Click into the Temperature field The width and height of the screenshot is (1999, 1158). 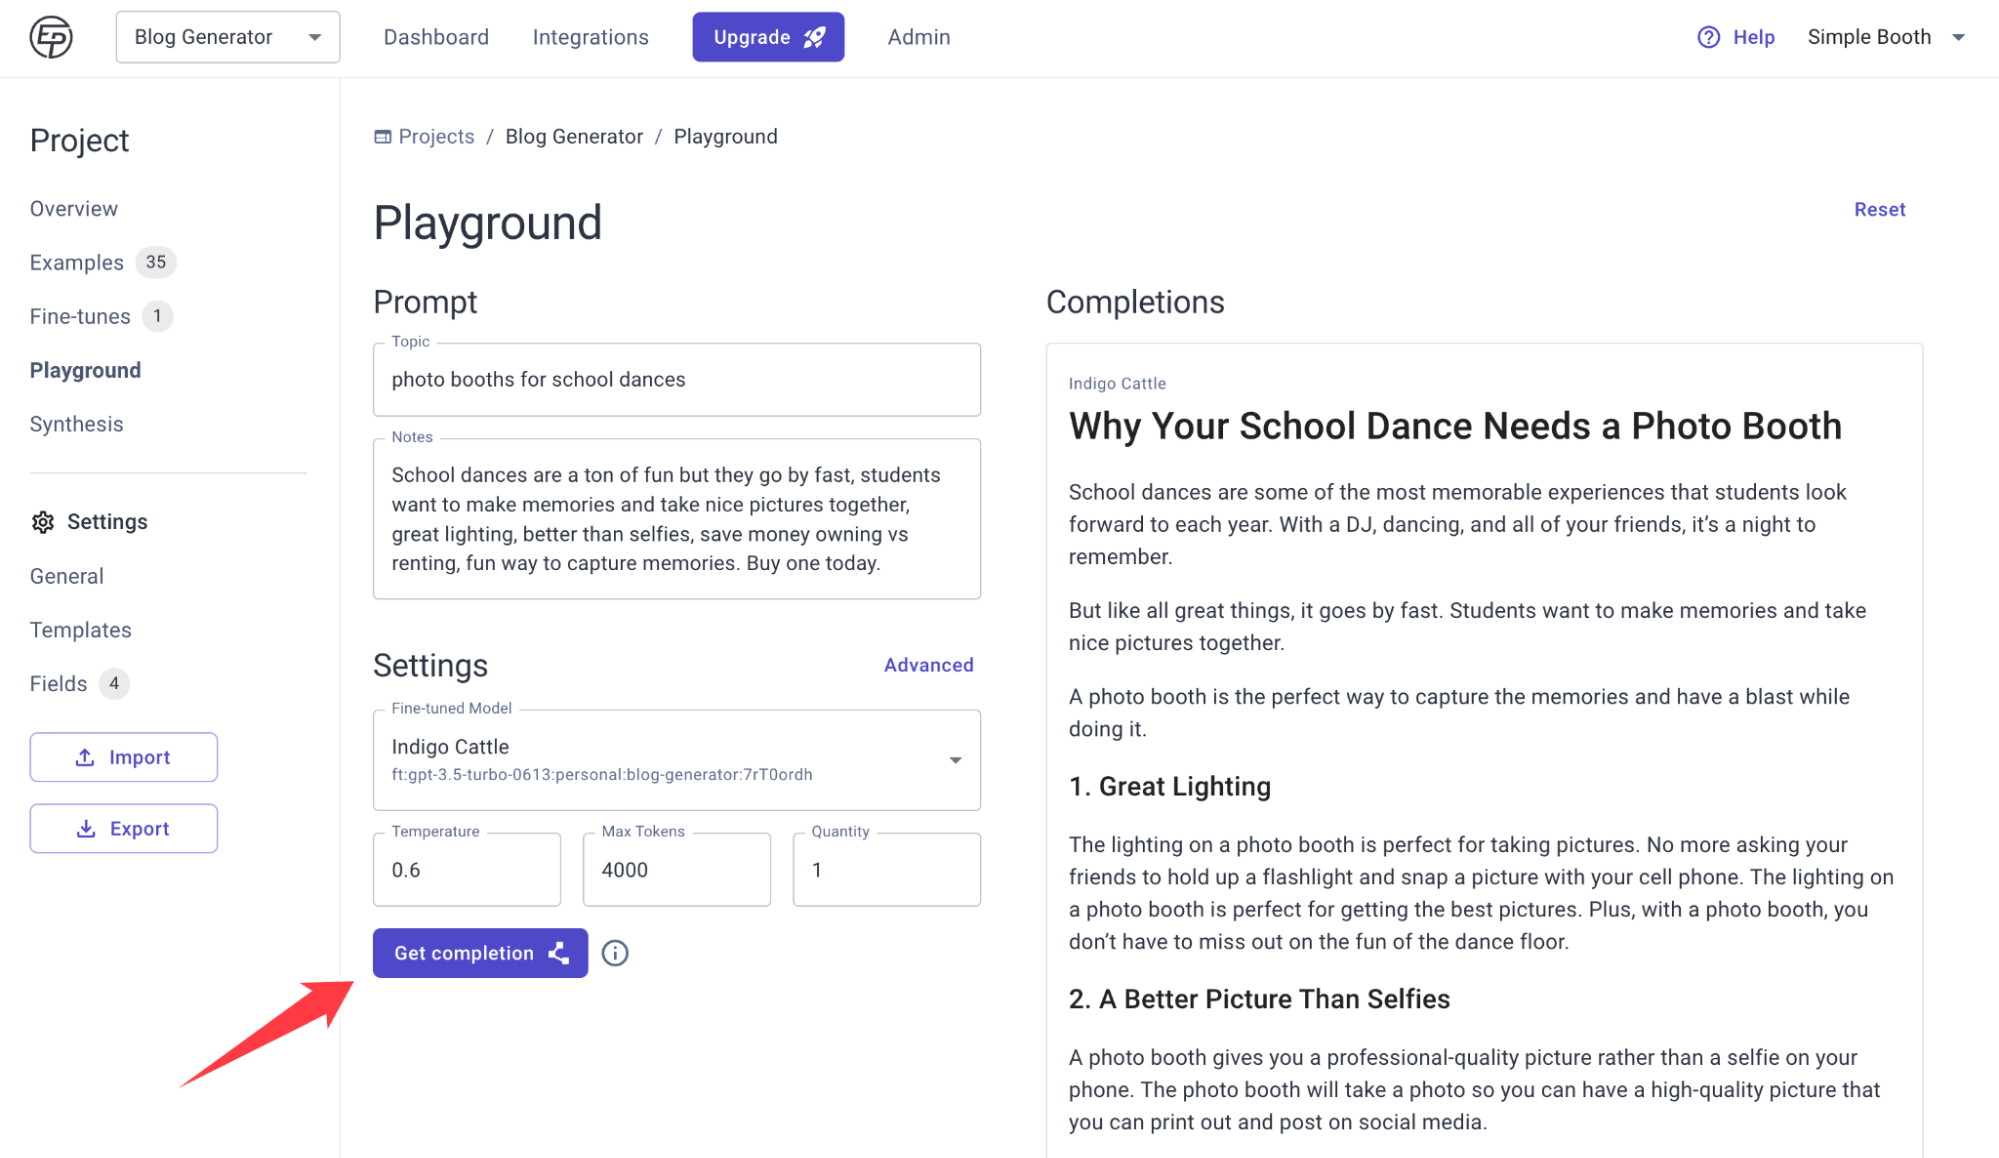tap(466, 870)
